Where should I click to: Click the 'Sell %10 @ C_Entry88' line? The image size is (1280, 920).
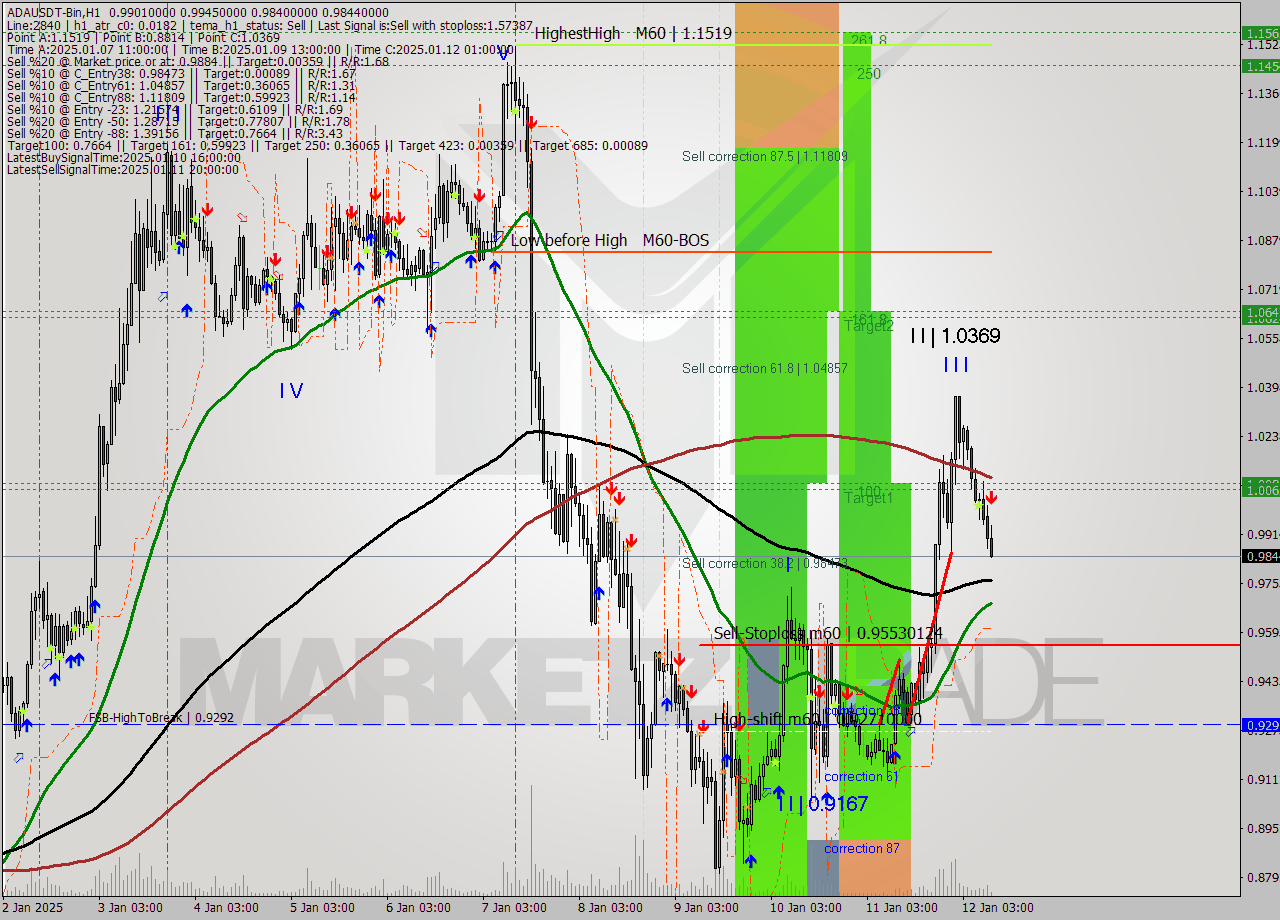coord(181,97)
